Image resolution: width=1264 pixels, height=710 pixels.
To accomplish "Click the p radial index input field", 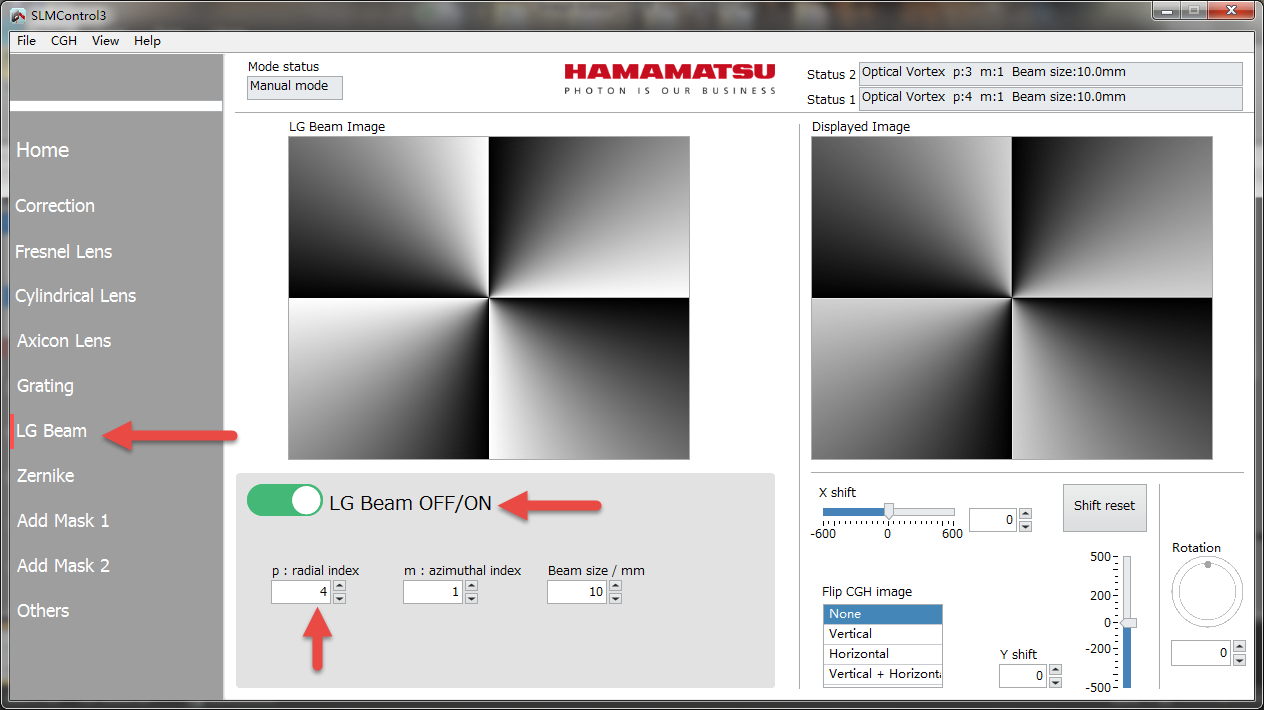I will click(x=301, y=592).
